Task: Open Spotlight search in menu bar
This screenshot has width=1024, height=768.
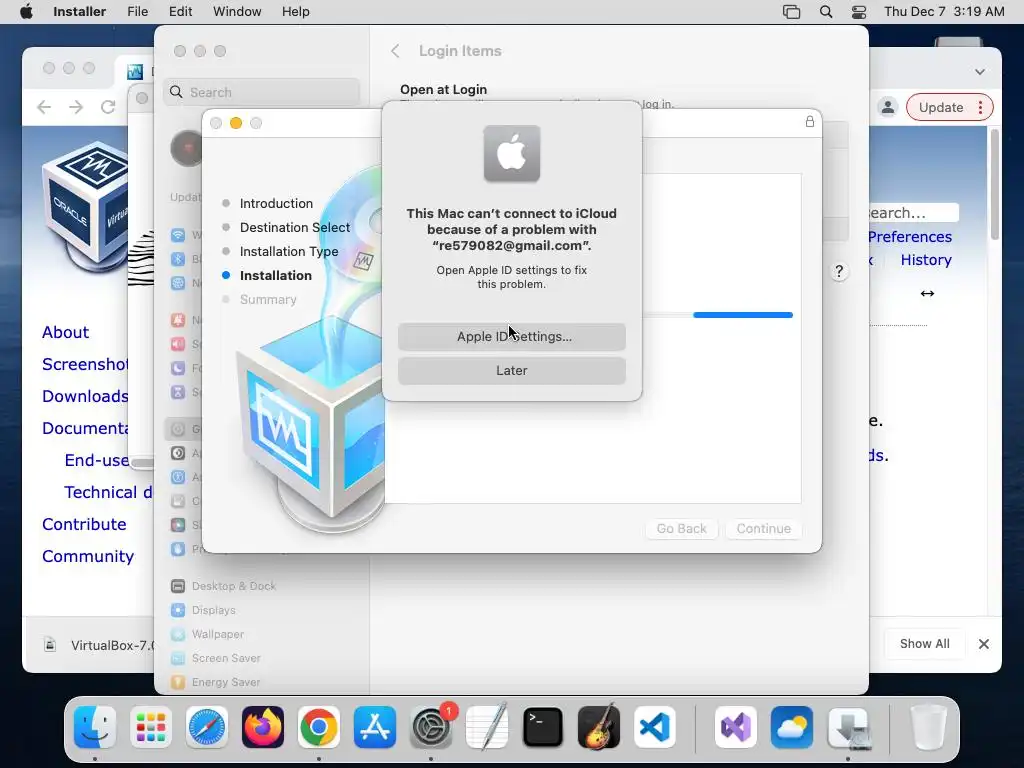Action: [x=825, y=12]
